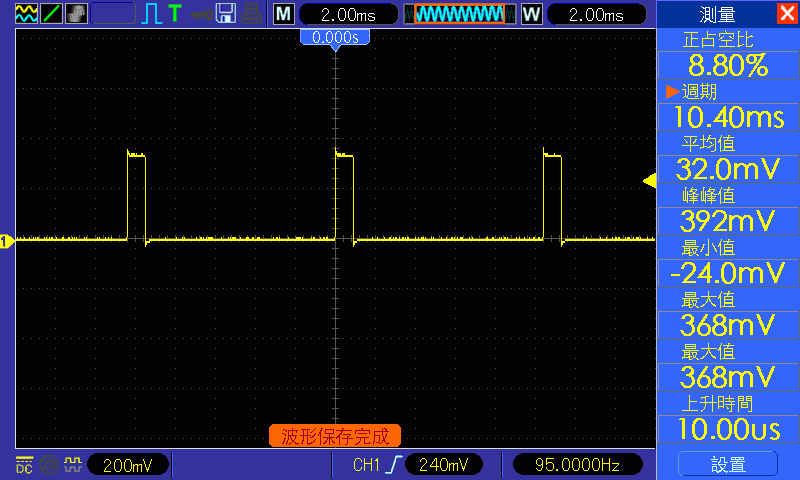Click the gray persistence waveform icon
Image resolution: width=800 pixels, height=480 pixels.
click(x=77, y=14)
